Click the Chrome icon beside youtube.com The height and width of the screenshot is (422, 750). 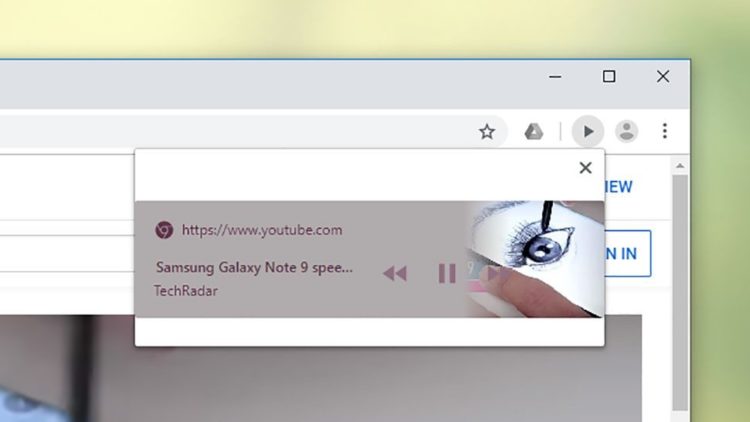point(164,230)
